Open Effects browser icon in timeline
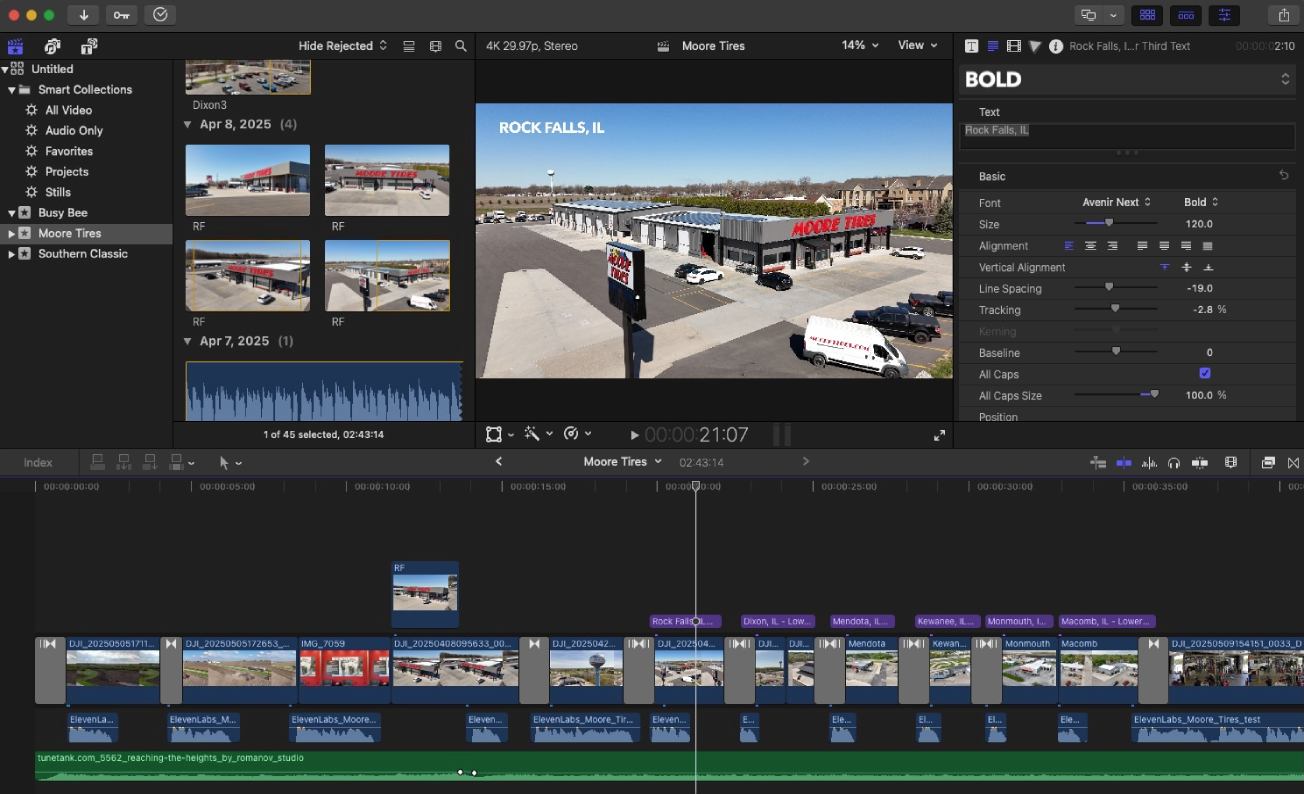Viewport: 1304px width, 794px height. click(x=1268, y=463)
